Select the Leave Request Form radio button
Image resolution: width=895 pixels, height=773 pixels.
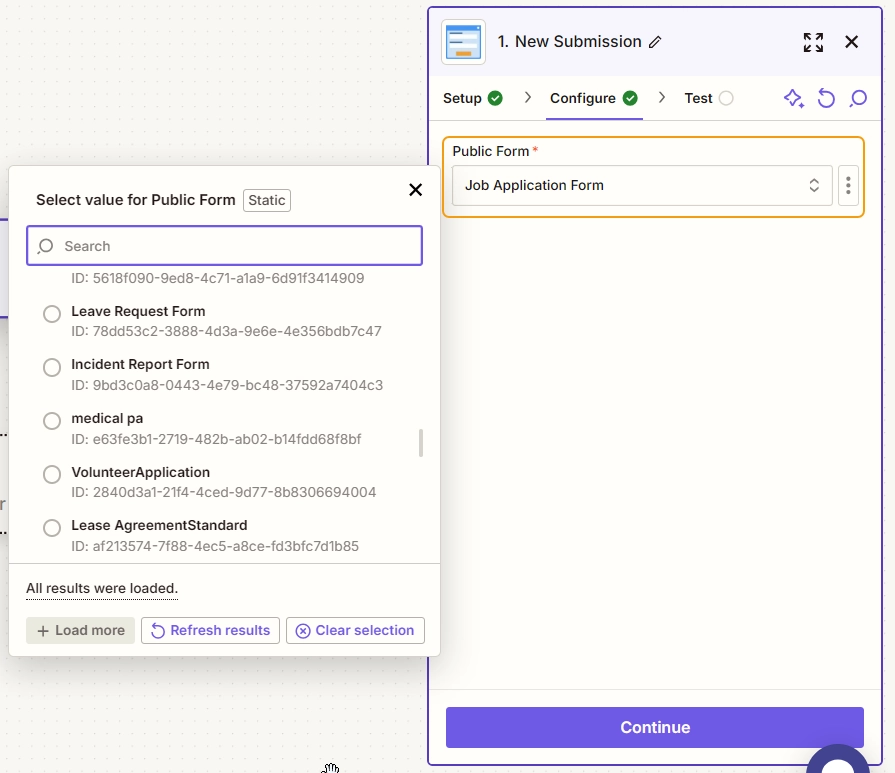click(x=52, y=313)
